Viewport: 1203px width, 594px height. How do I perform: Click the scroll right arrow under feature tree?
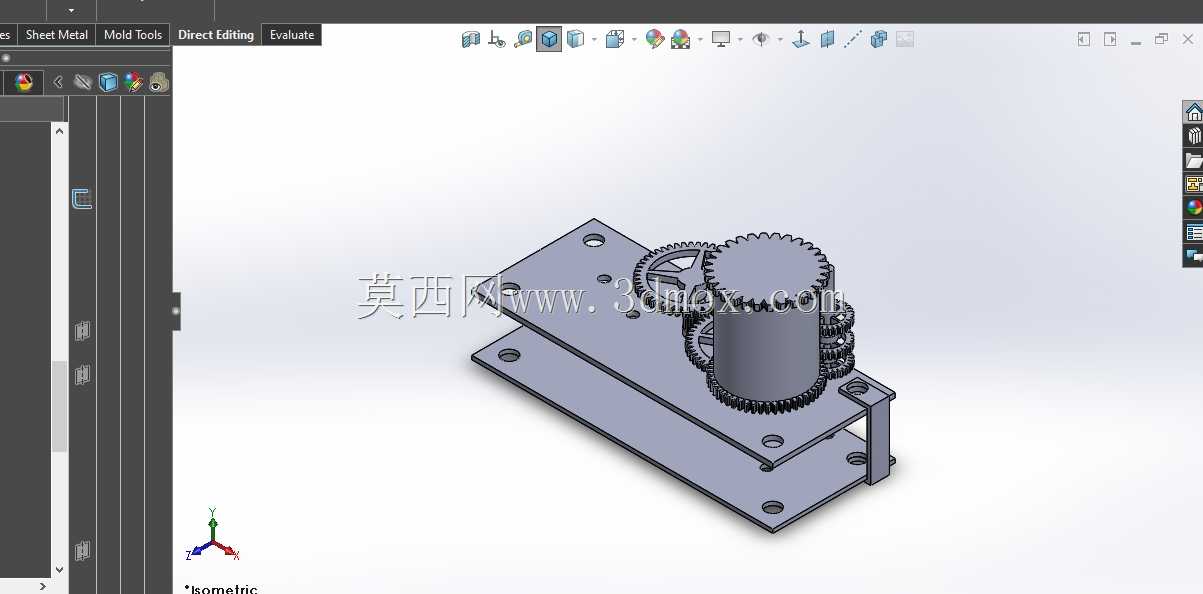pyautogui.click(x=43, y=586)
